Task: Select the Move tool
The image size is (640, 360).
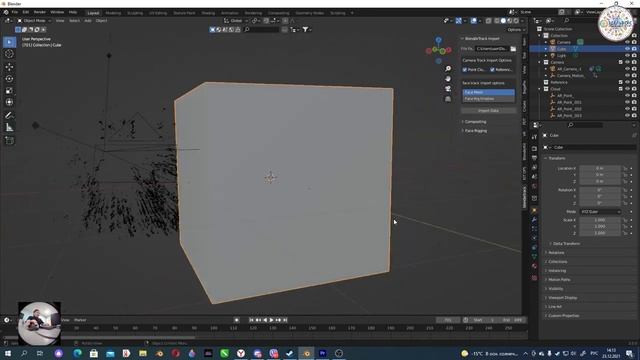Action: tap(9, 67)
